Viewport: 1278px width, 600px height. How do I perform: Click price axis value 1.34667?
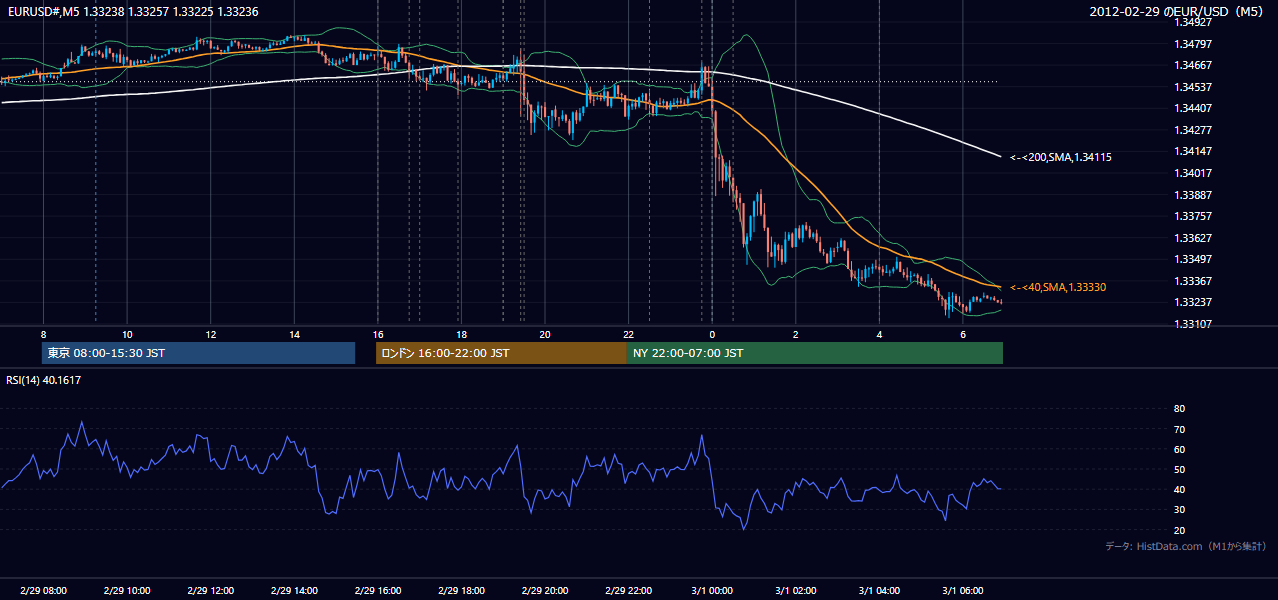(x=1192, y=65)
